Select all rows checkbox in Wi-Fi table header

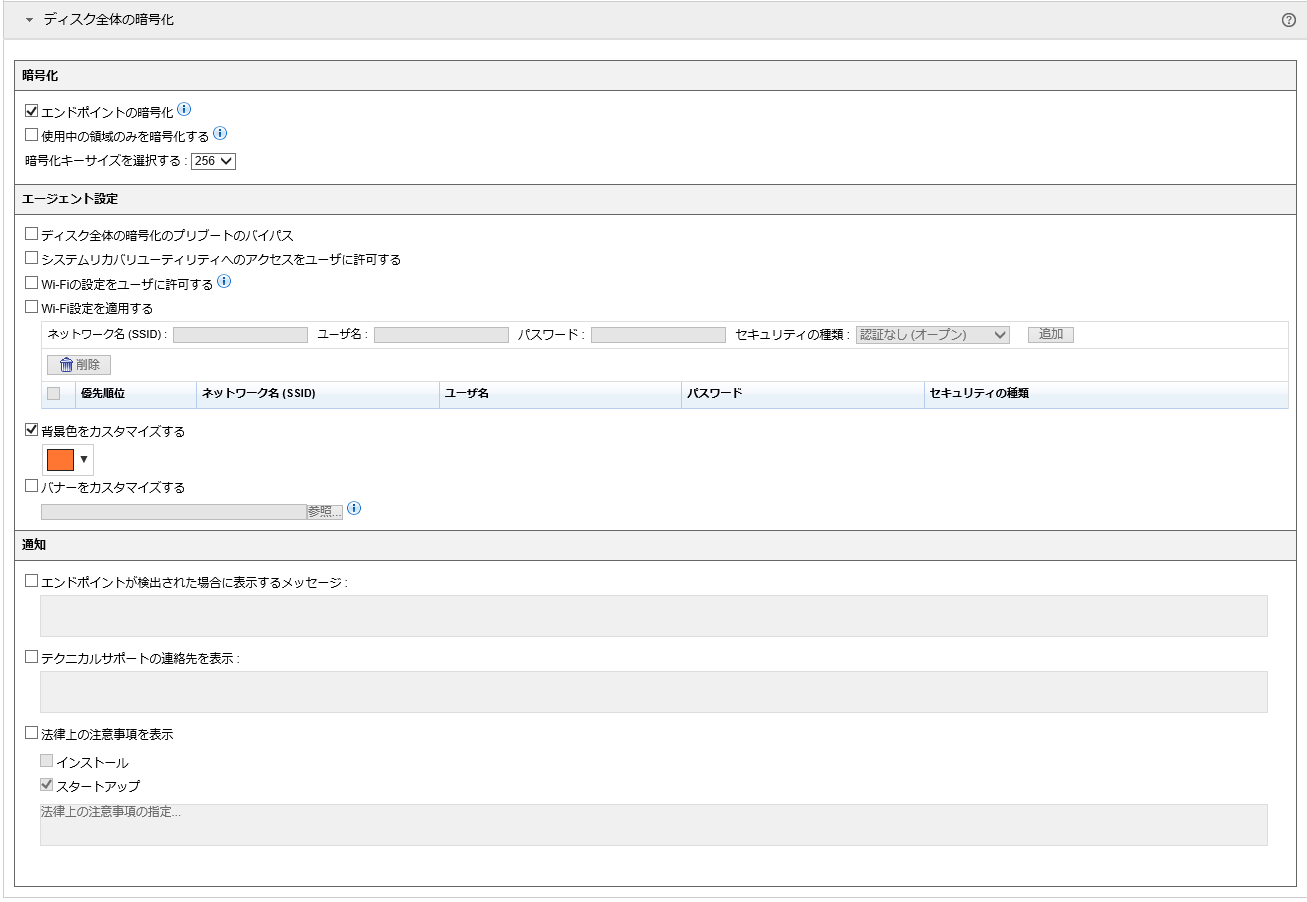click(54, 394)
